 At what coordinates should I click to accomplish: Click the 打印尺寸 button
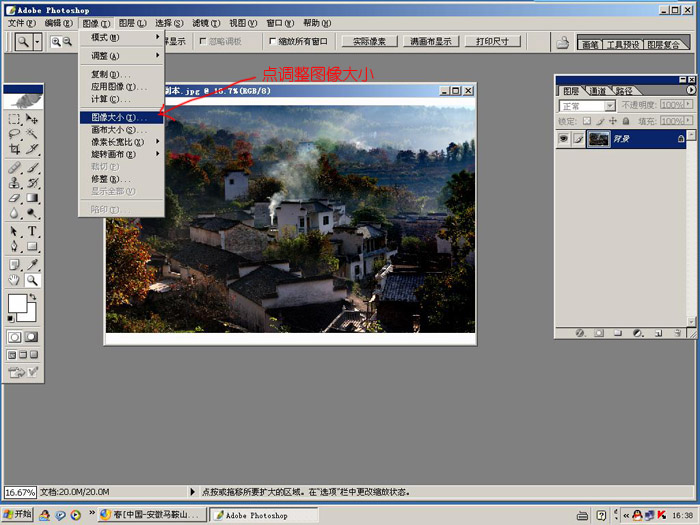pos(492,42)
